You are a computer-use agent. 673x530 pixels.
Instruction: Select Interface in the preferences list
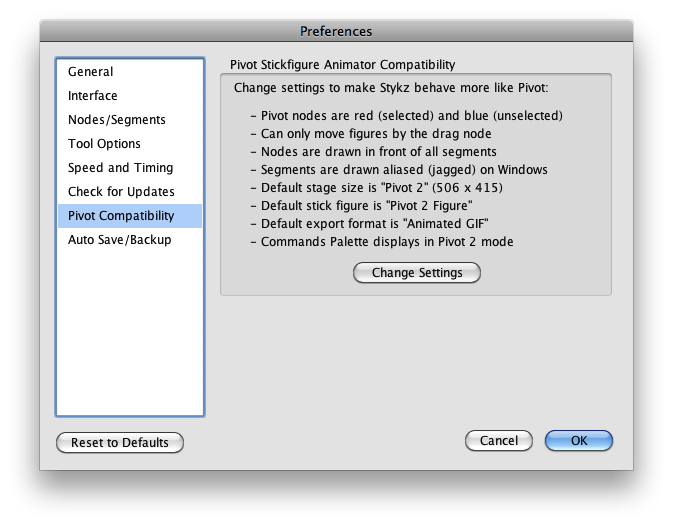[130, 96]
